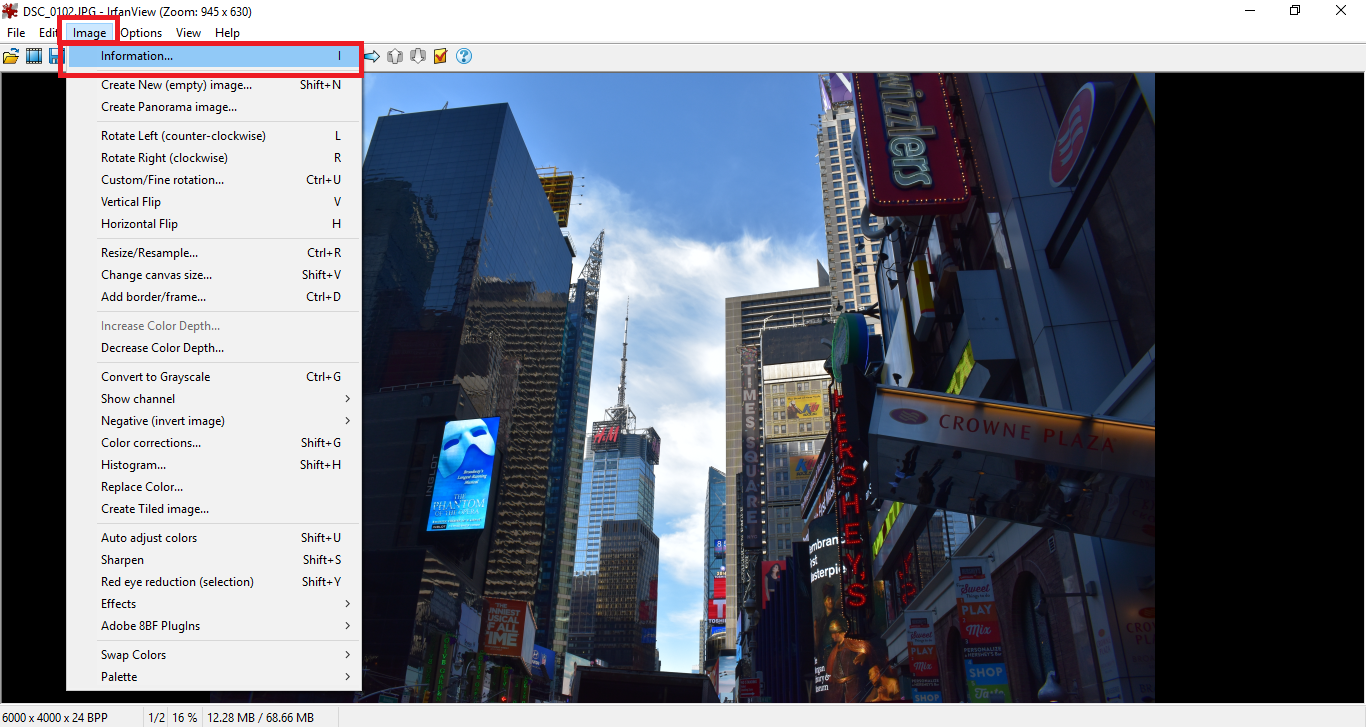Apply Horizontal Flip
This screenshot has width=1366, height=727.
coord(213,224)
